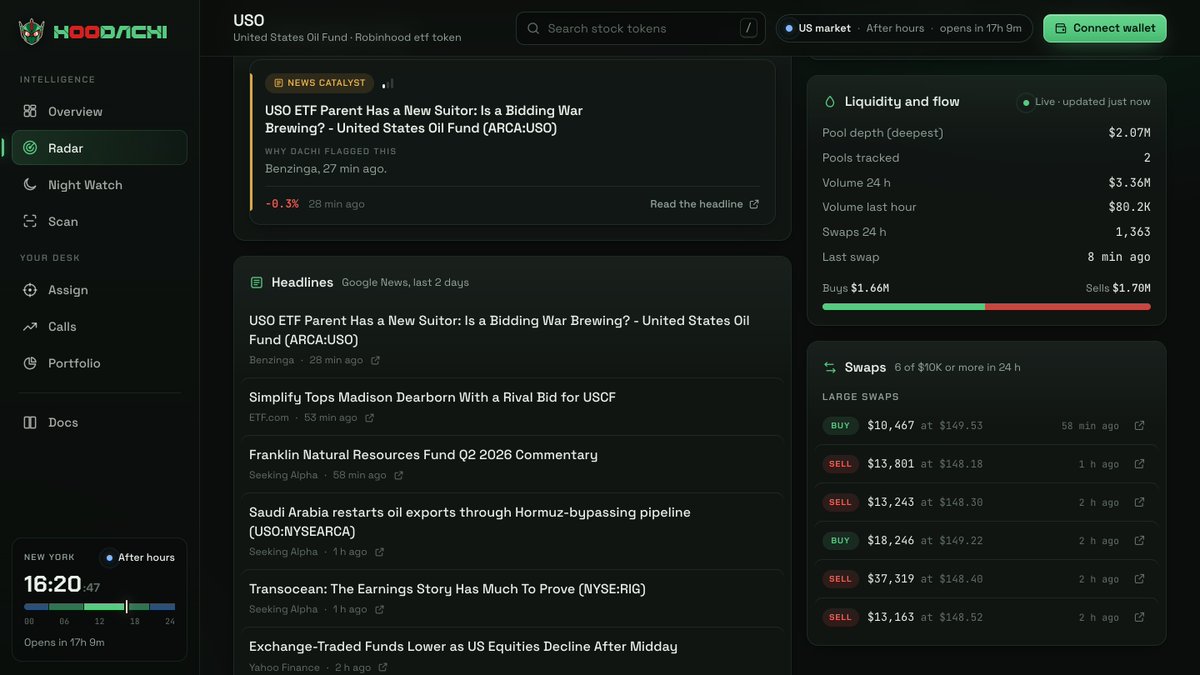Open link for SELL $13,243 swap

(1139, 502)
